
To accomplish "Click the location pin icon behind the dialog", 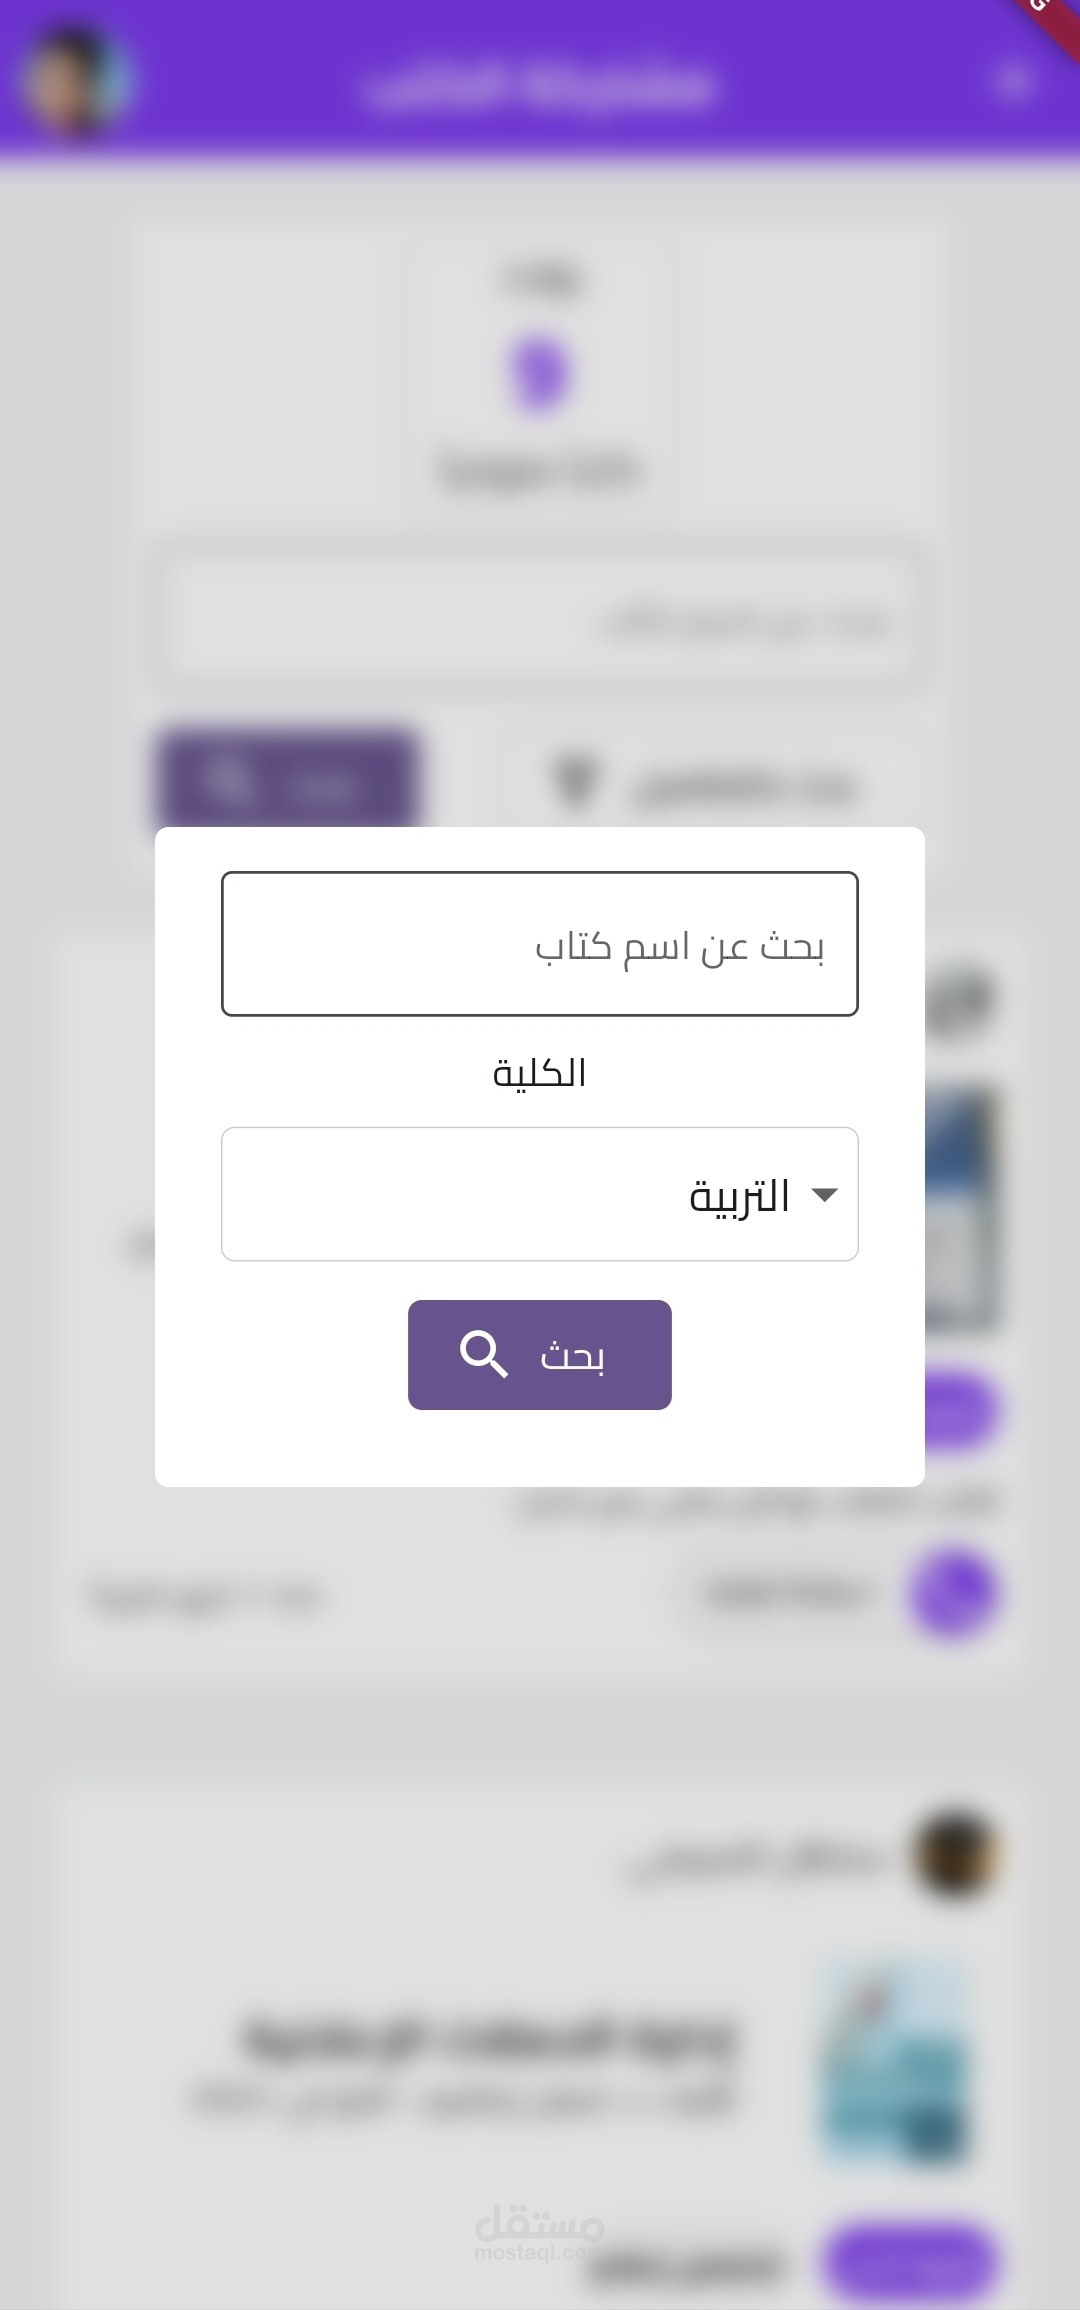I will tap(576, 782).
